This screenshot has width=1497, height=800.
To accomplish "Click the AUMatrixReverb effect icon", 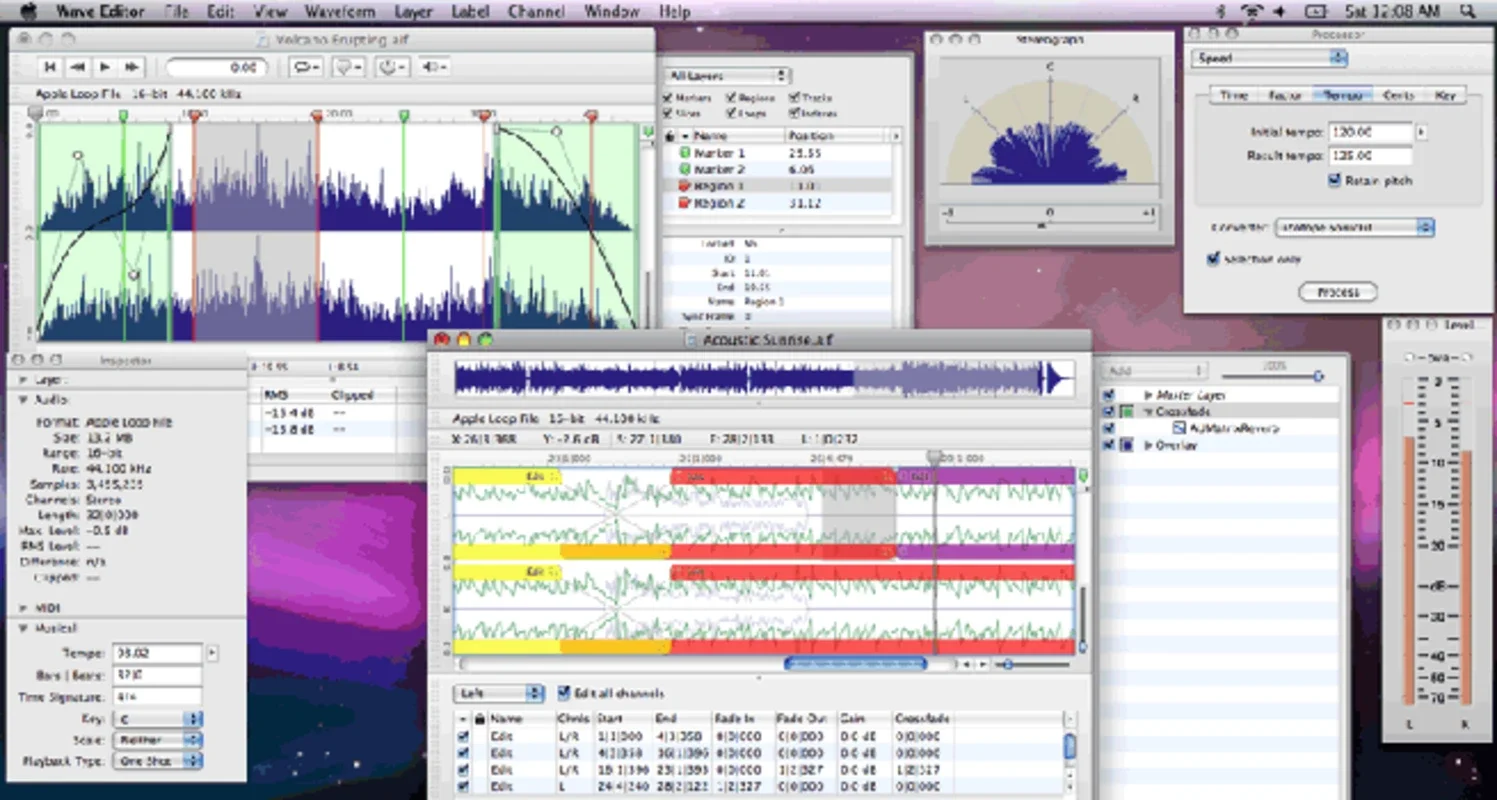I will point(1178,428).
